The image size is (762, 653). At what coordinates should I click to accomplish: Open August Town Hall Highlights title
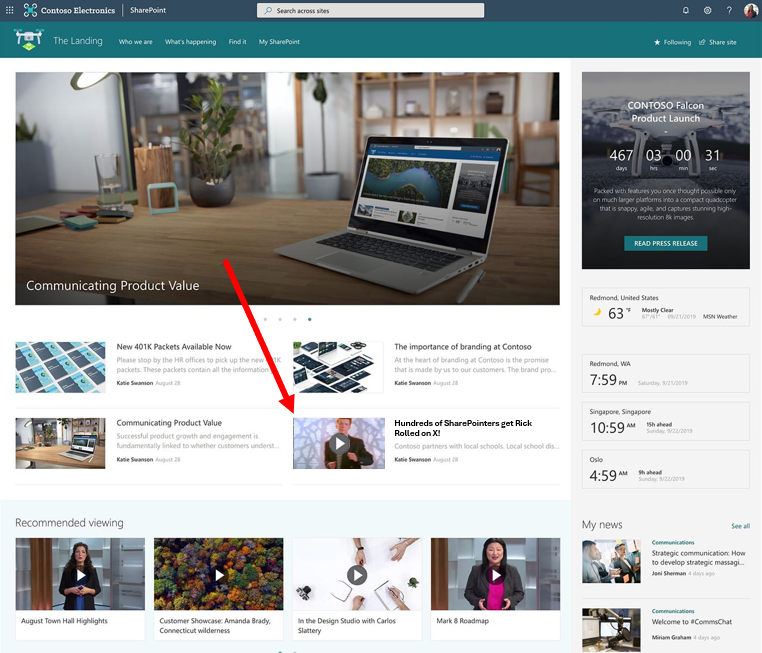64,621
